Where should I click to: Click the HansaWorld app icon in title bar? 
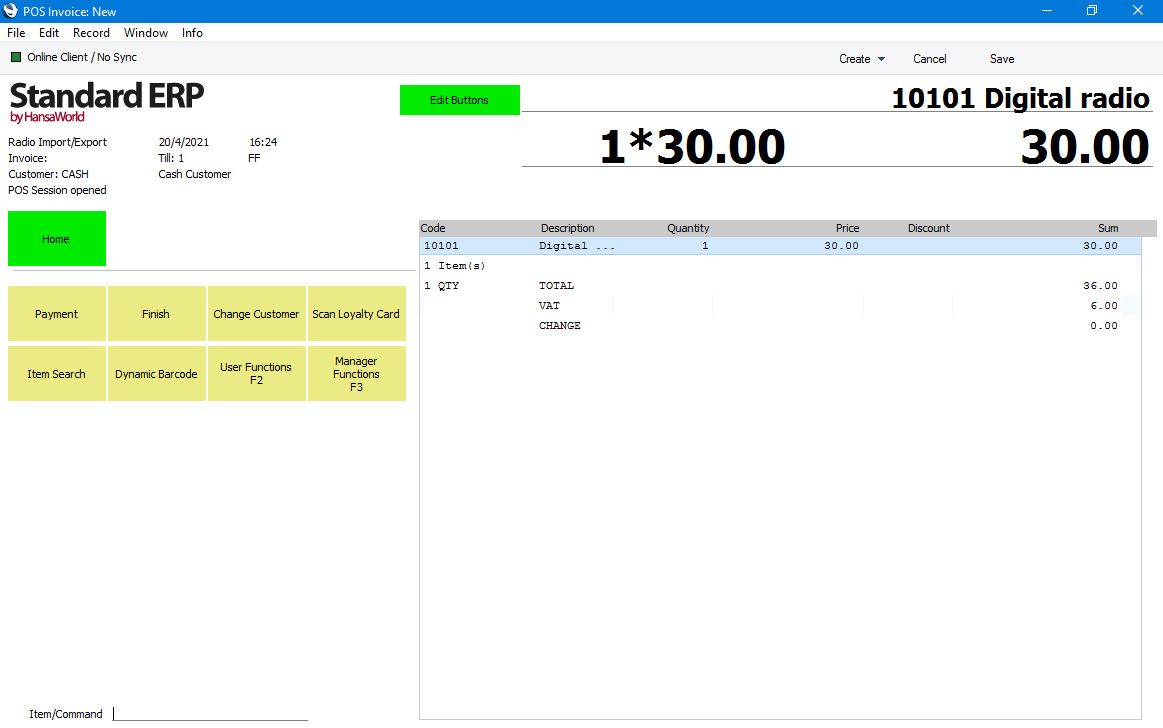tap(10, 10)
